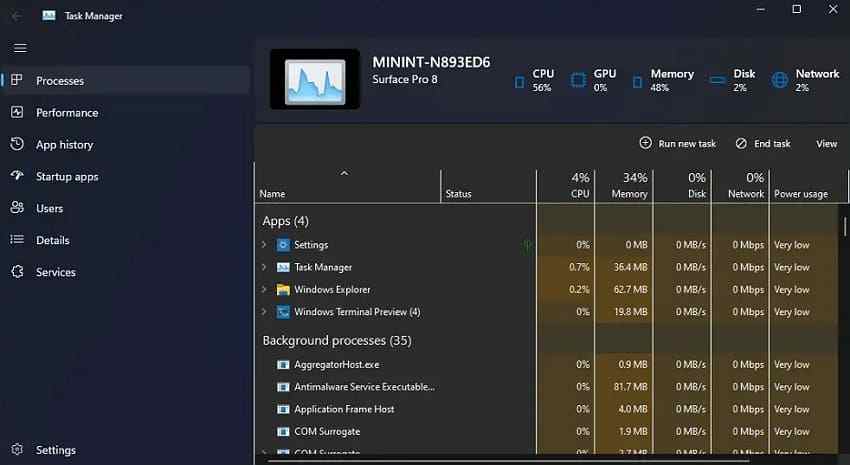Click the Processes sidebar icon
The width and height of the screenshot is (850, 465).
[x=17, y=80]
